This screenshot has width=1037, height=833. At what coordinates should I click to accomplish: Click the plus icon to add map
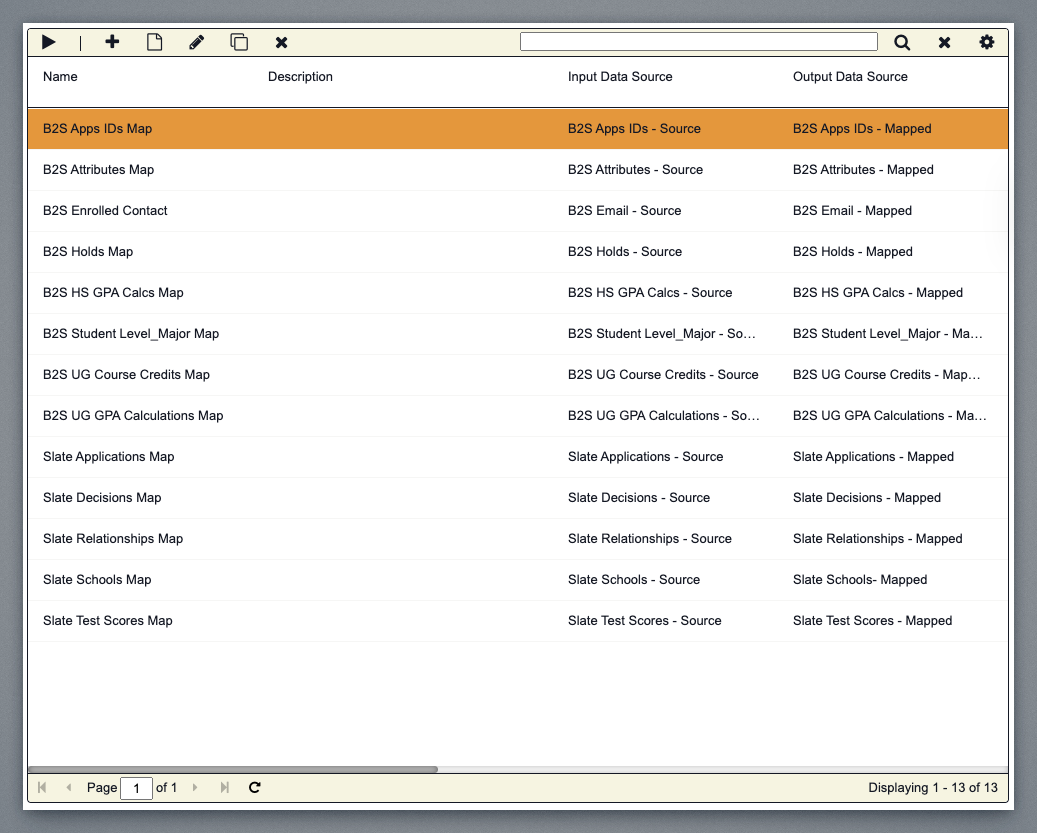point(112,42)
